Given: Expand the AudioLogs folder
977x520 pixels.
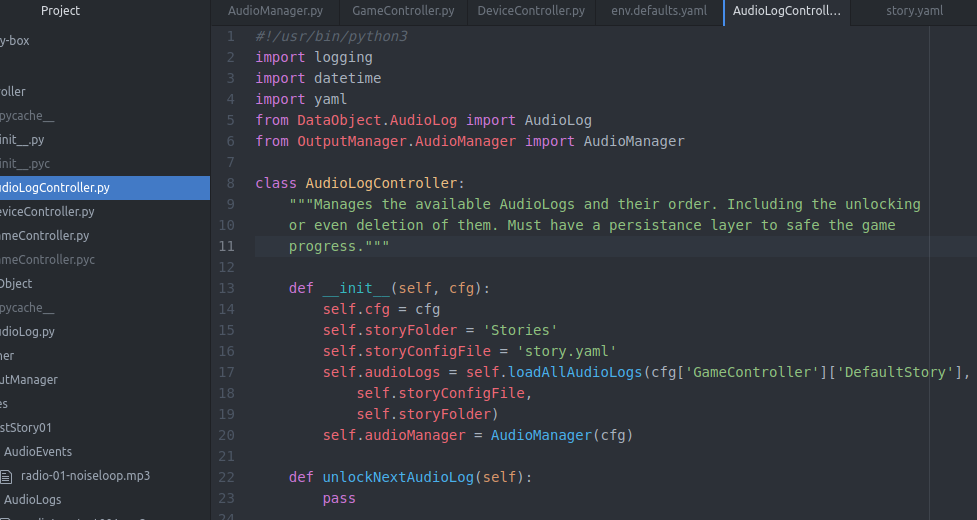Looking at the screenshot, I should [32, 499].
